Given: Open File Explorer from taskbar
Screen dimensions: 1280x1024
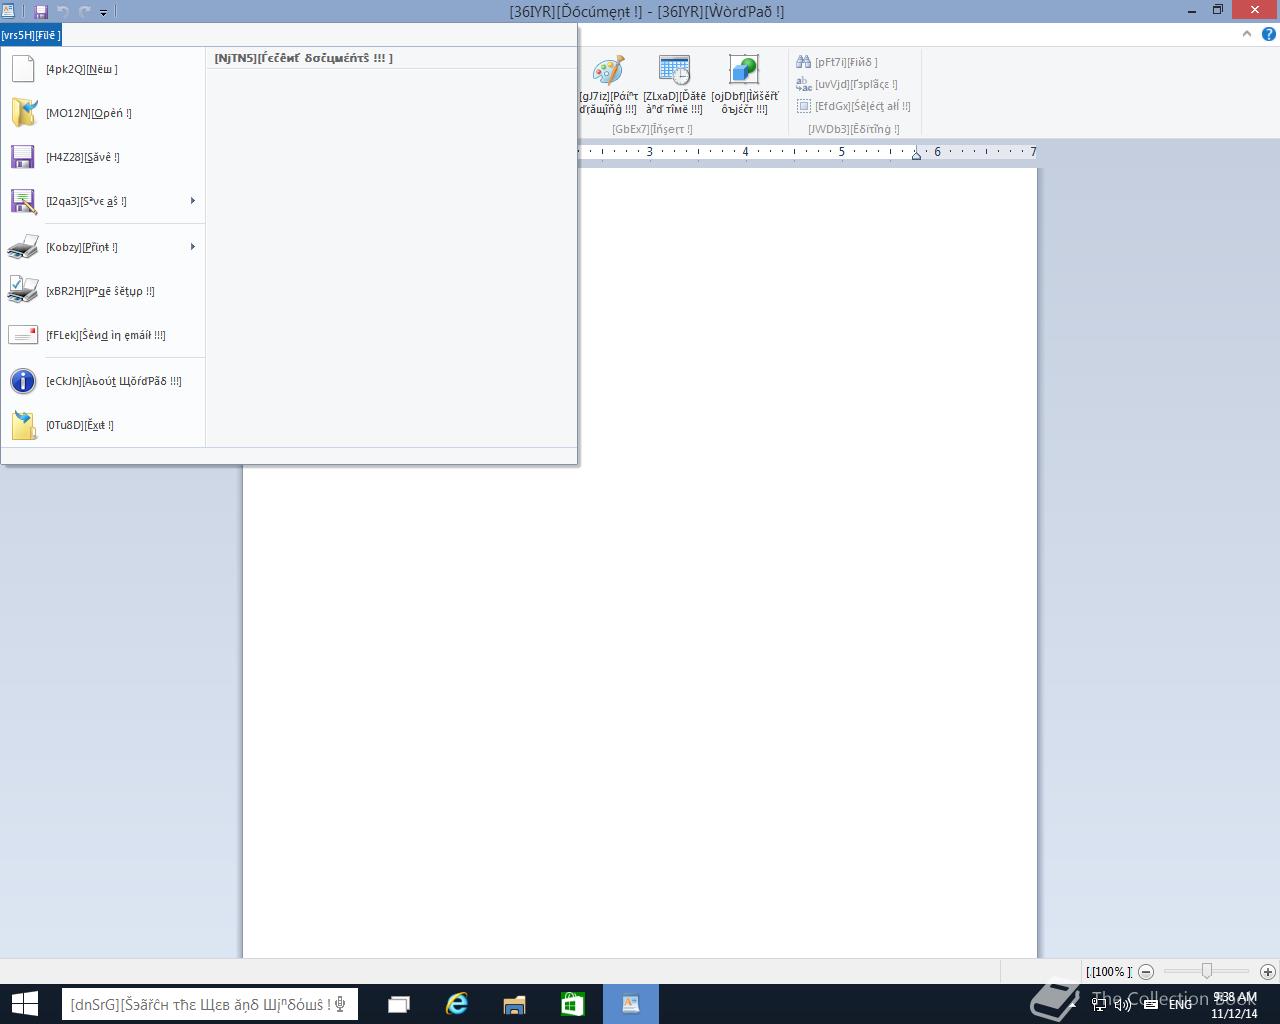Looking at the screenshot, I should pos(515,1004).
